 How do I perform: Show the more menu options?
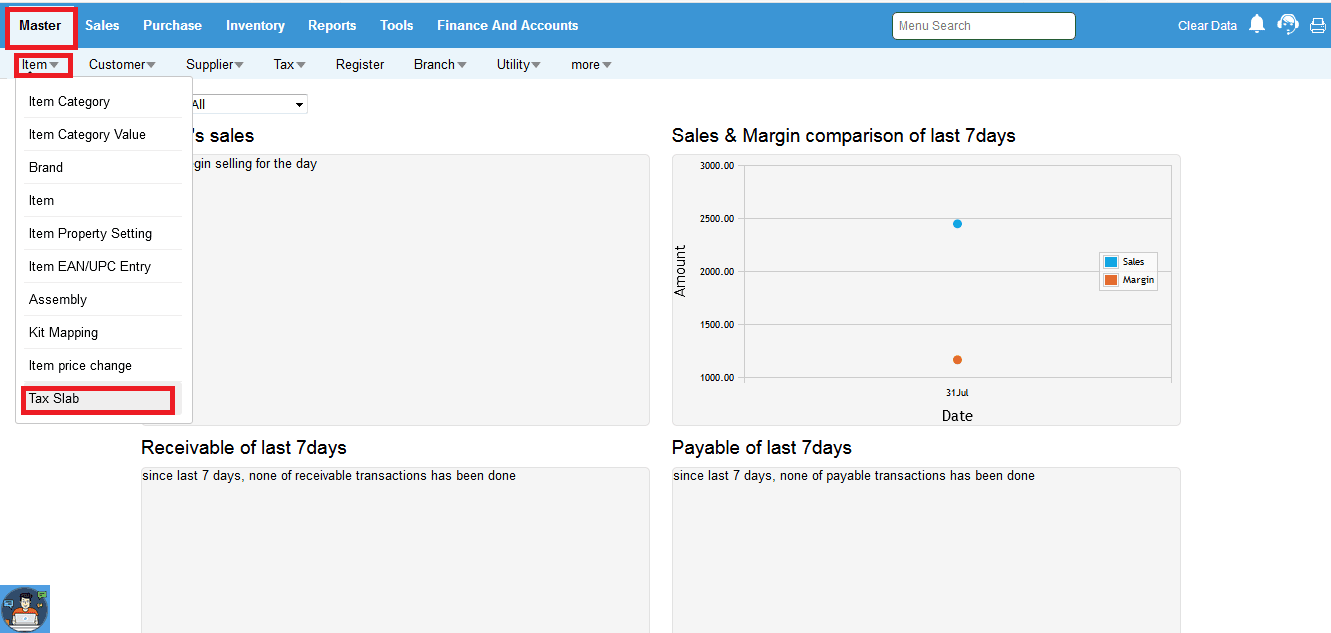coord(591,65)
